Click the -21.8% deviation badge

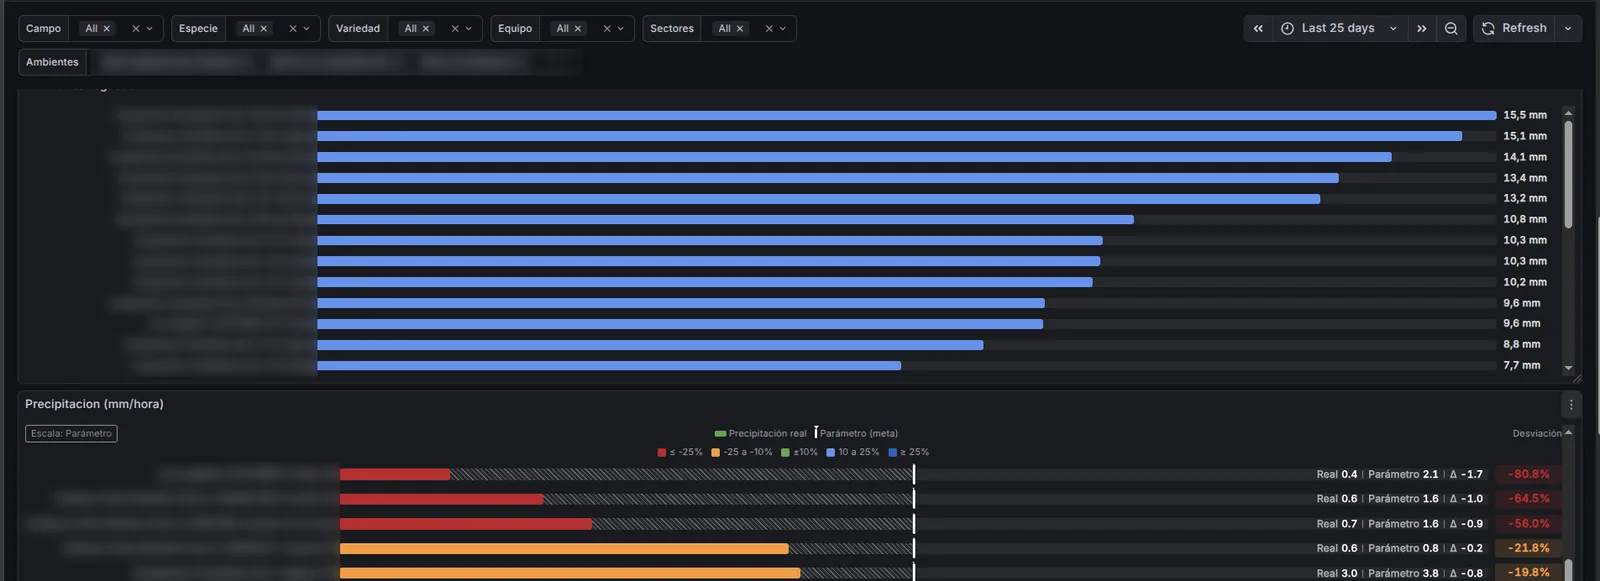coord(1529,548)
